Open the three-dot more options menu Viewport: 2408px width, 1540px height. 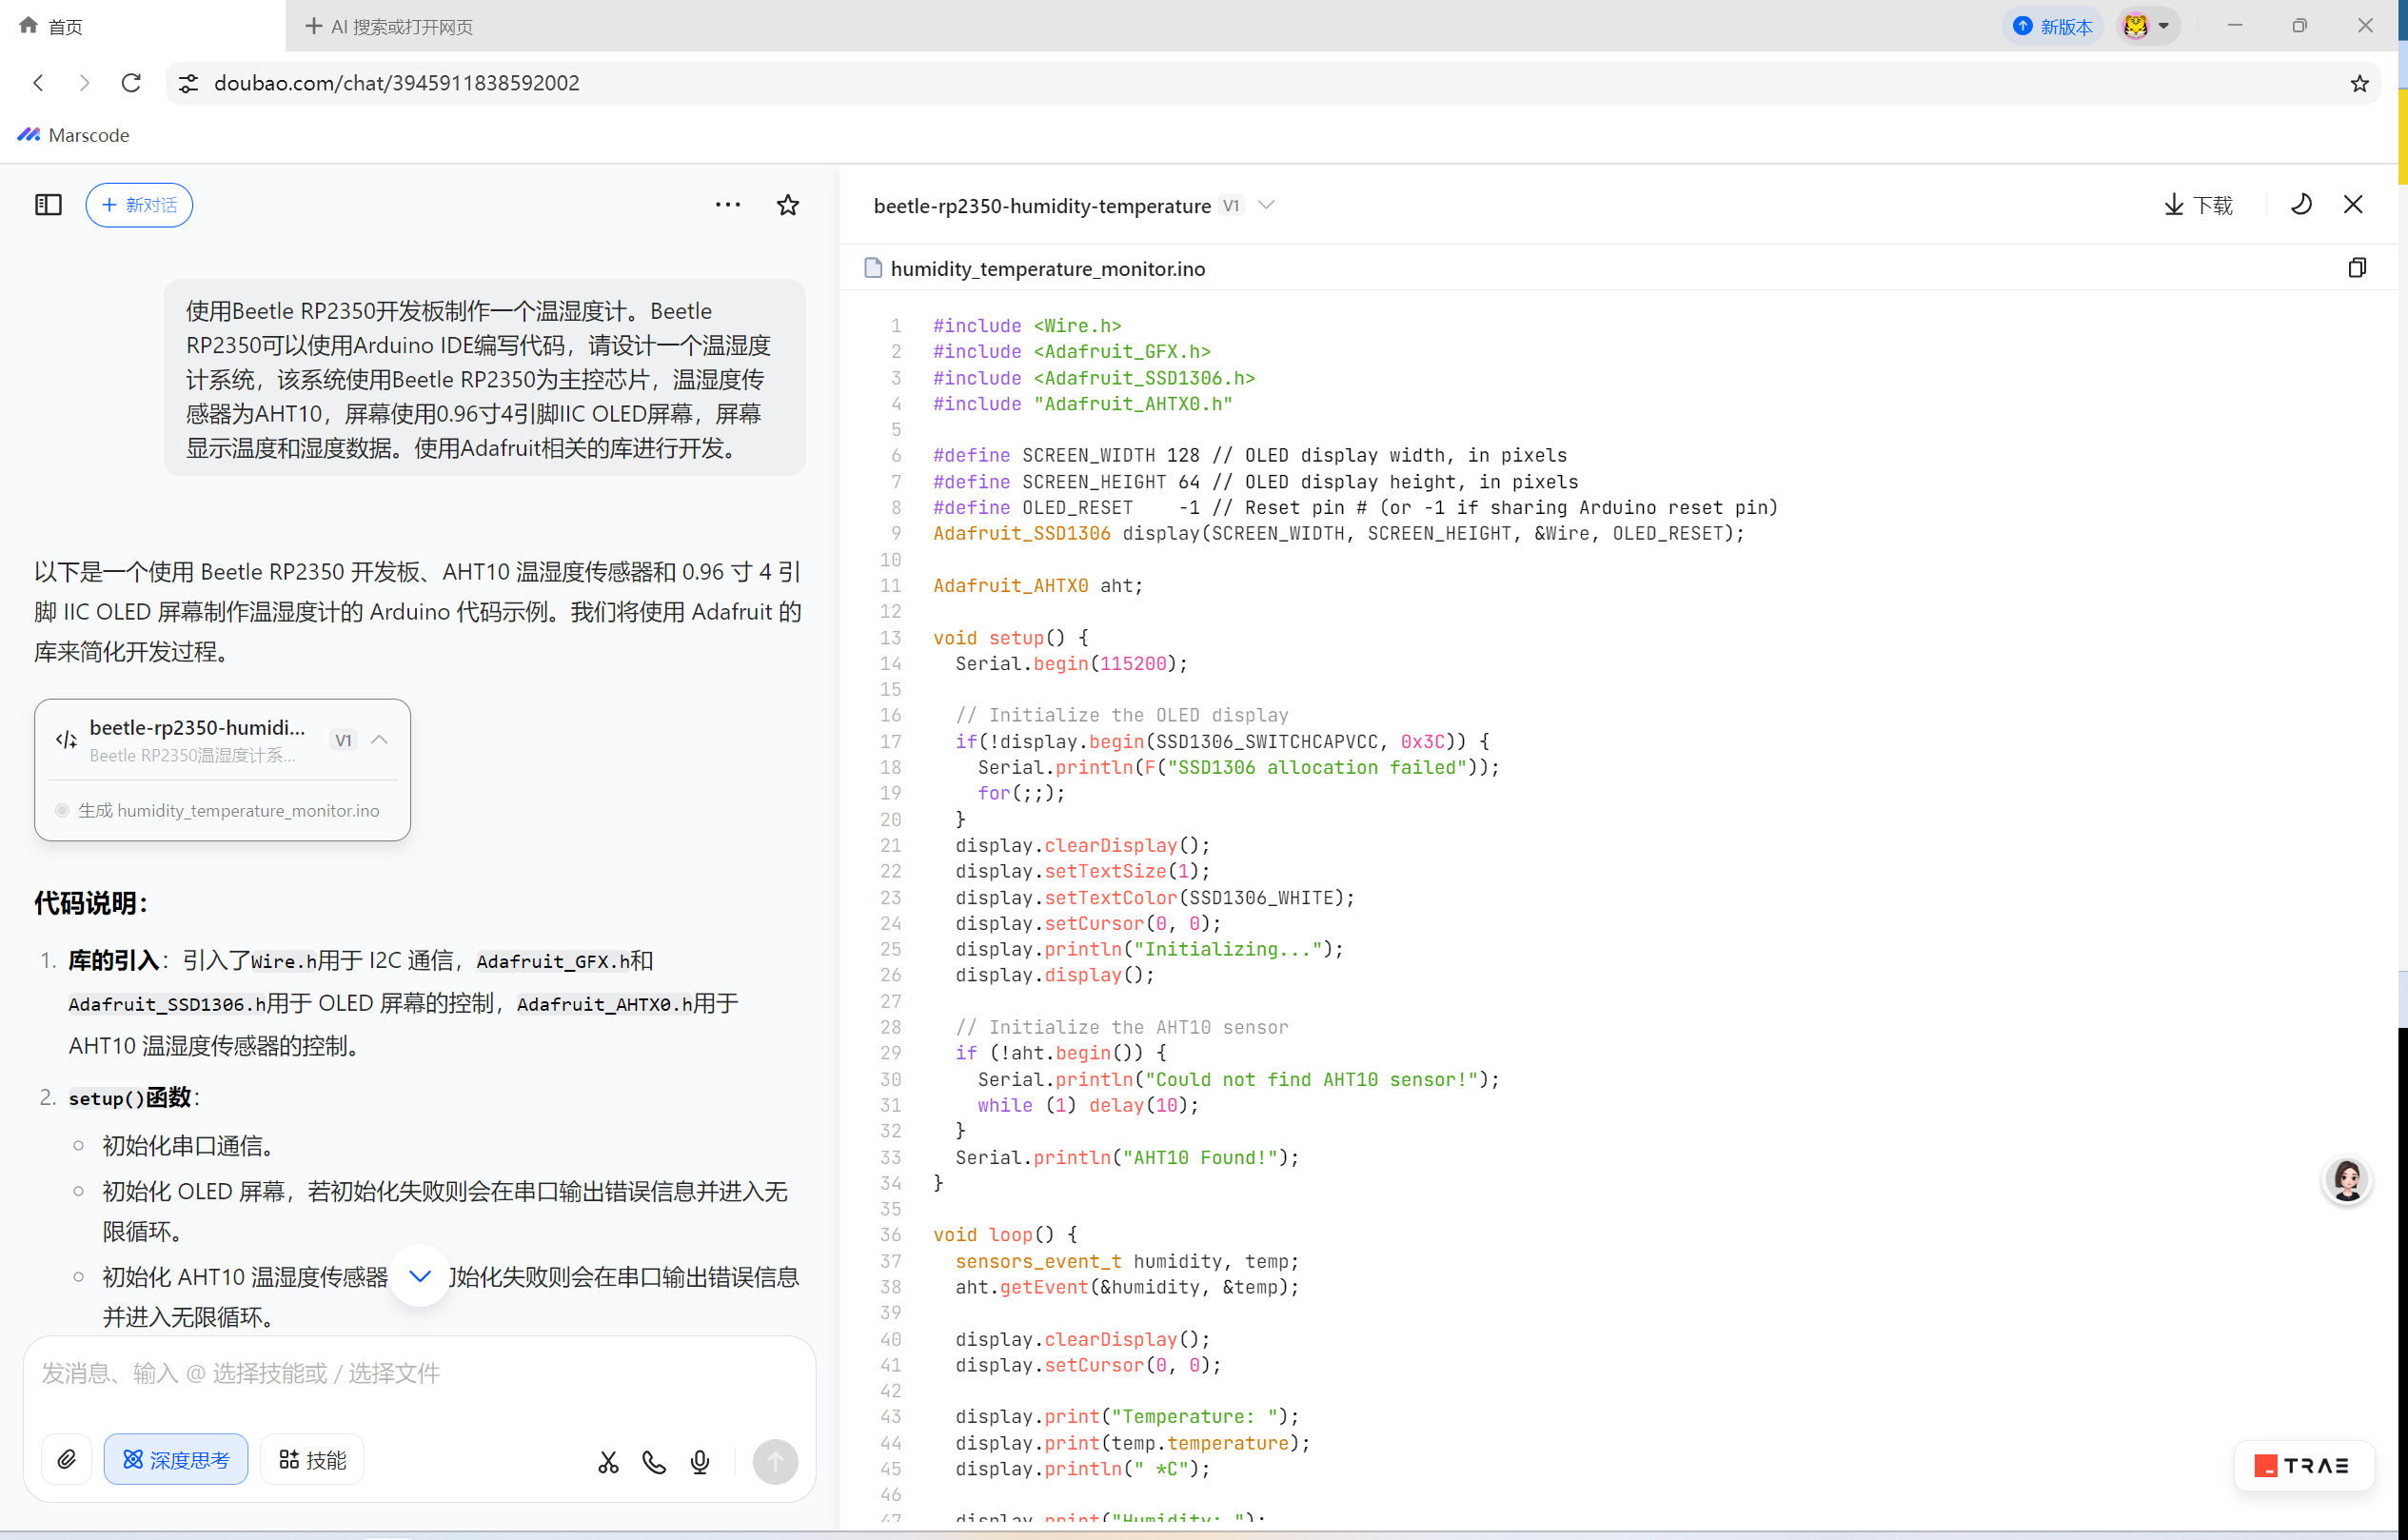coord(728,204)
